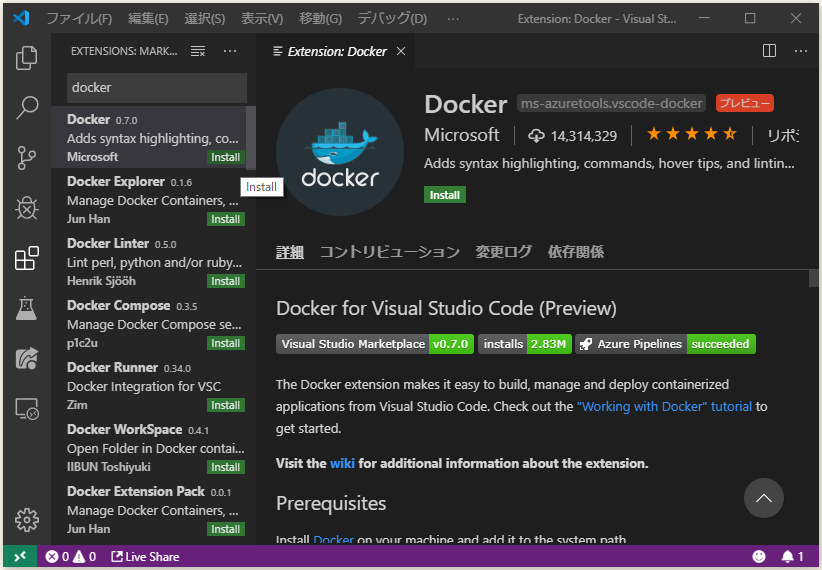Image resolution: width=822 pixels, height=570 pixels.
Task: Open the 選択(S) menu
Action: (x=204, y=18)
